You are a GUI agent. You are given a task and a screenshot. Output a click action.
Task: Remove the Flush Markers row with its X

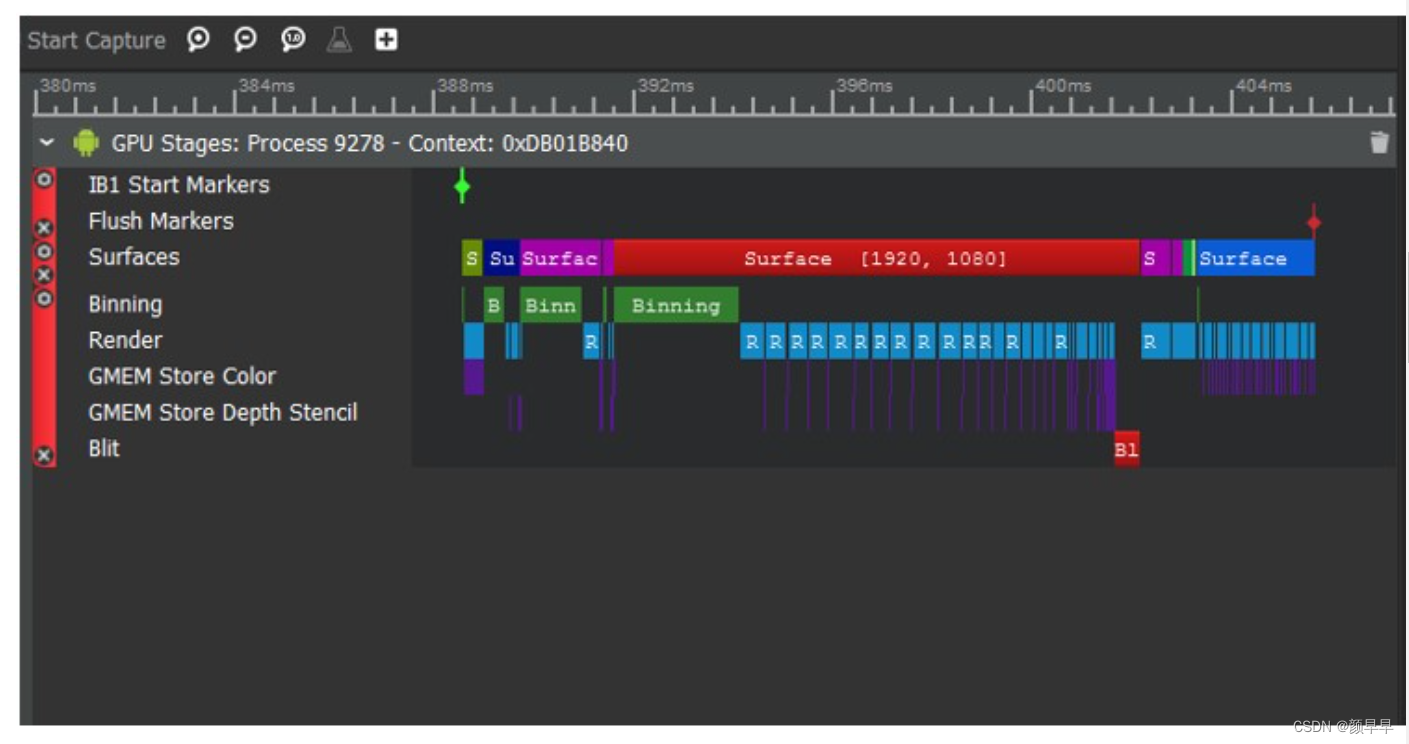click(43, 225)
